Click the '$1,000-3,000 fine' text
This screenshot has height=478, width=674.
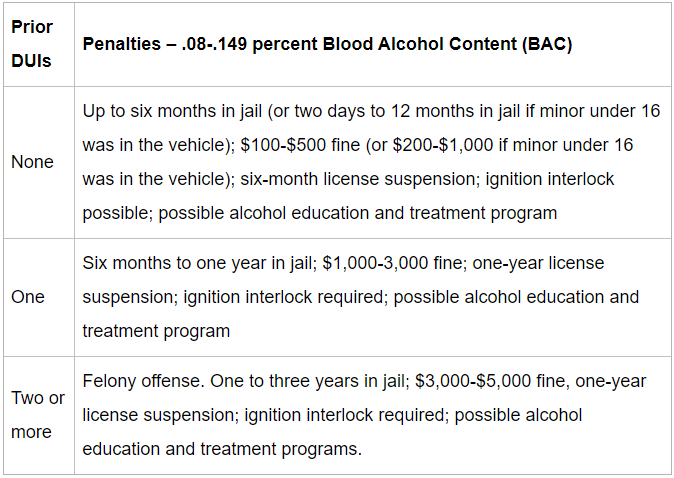[x=392, y=263]
